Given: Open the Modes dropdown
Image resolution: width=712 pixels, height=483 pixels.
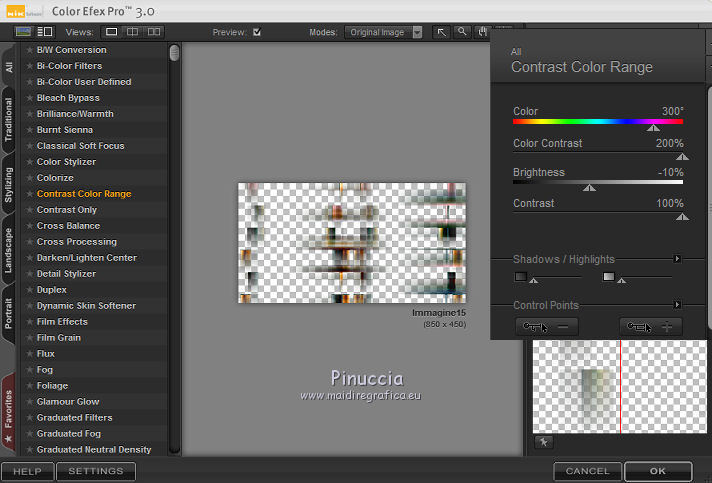Looking at the screenshot, I should click(x=386, y=32).
